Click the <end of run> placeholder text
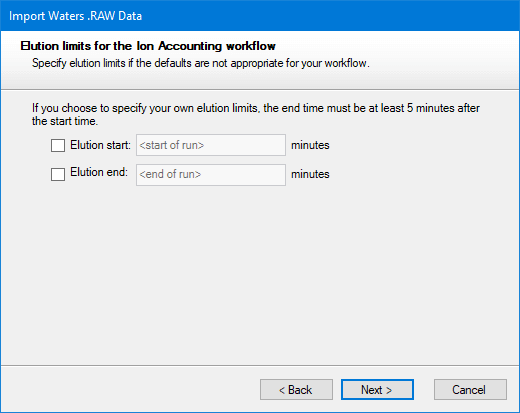This screenshot has width=520, height=413. (x=170, y=174)
